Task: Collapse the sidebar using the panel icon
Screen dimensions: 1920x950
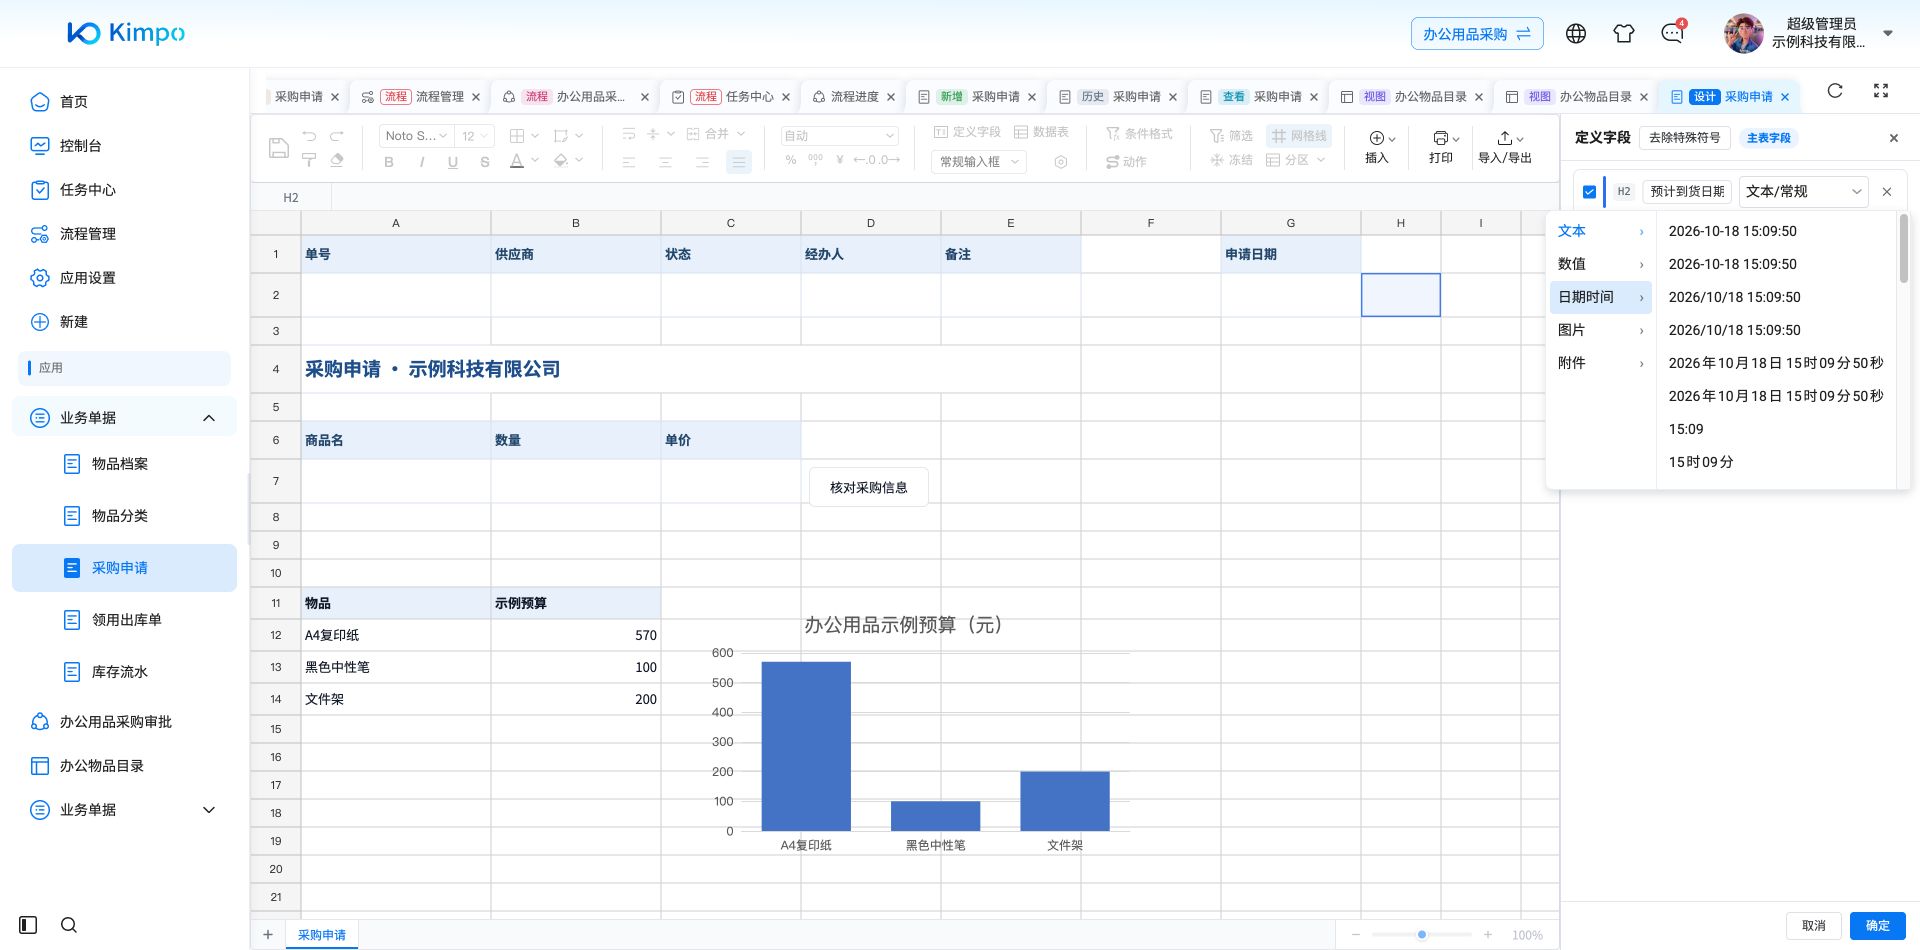Action: pos(28,925)
